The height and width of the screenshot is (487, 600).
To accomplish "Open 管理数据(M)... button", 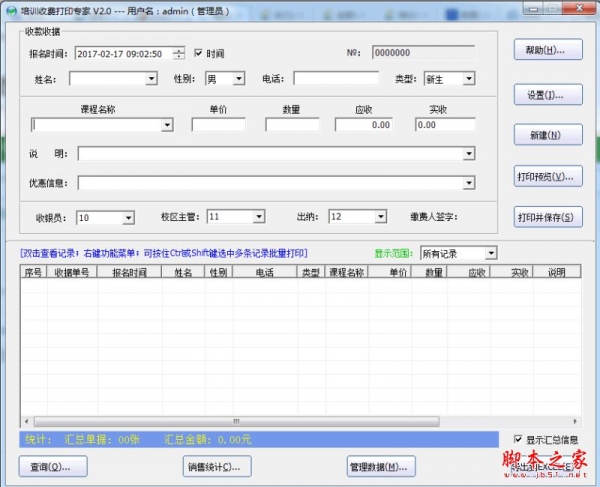I will (x=381, y=466).
